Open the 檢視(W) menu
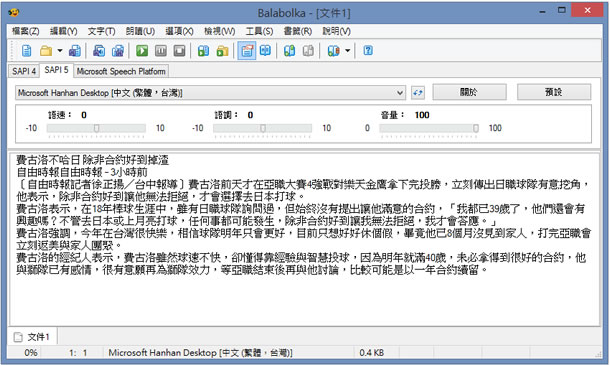This screenshot has width=610, height=365. coord(219,31)
